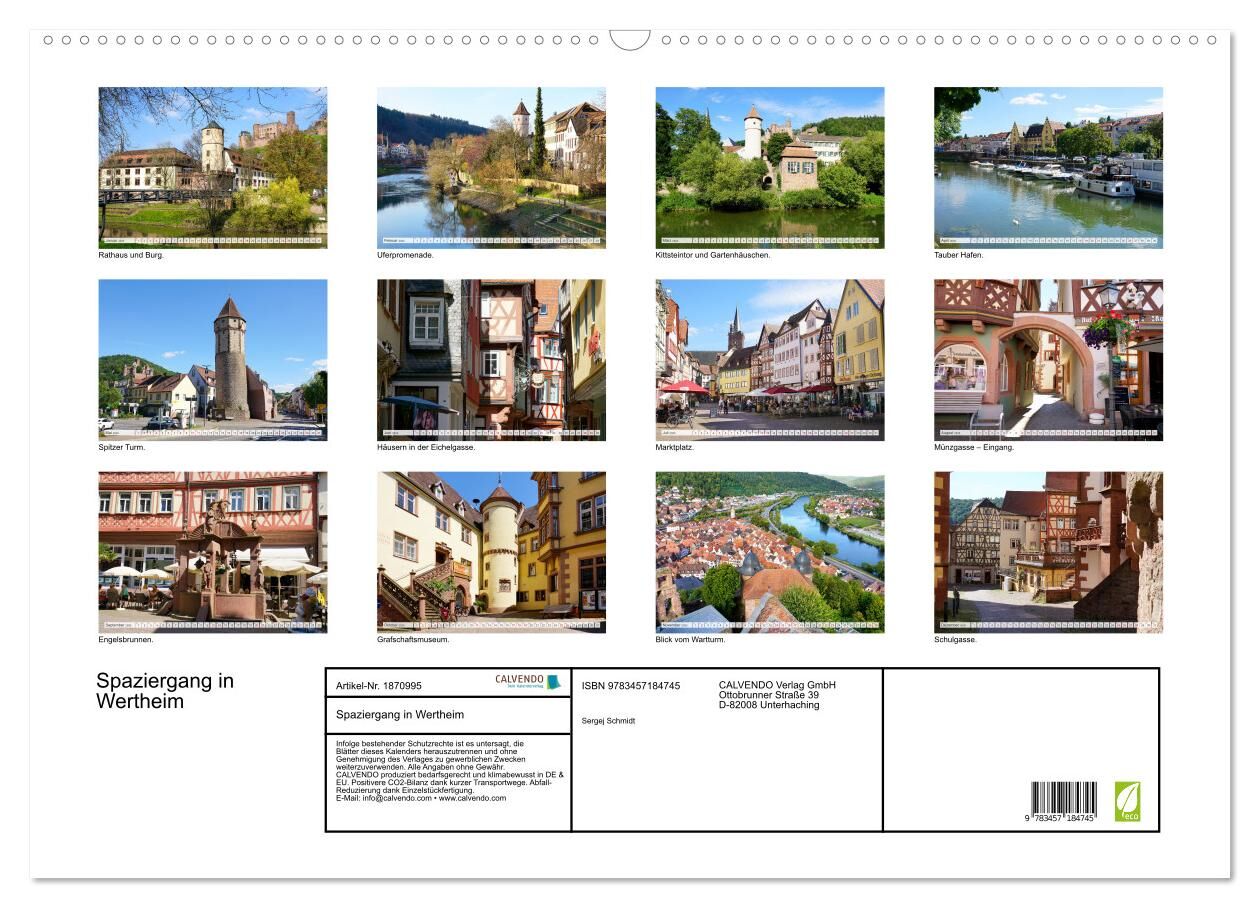Open the Grafschaftsmuseum photo
Screen dimensions: 1260x908
coord(491,552)
